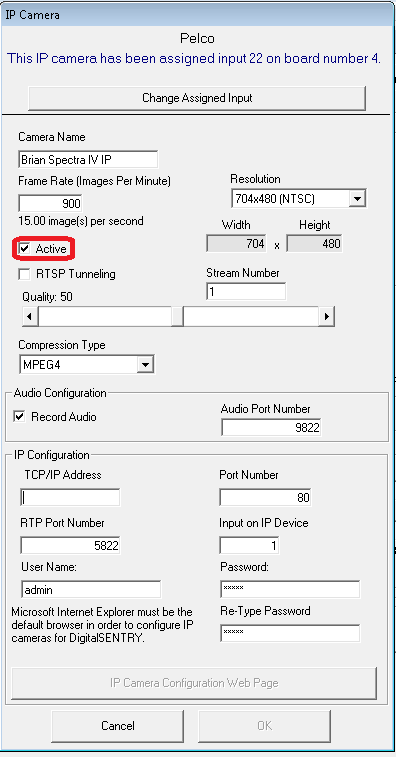Uncheck the Record Audio checkbox
396x757 pixels.
19,417
